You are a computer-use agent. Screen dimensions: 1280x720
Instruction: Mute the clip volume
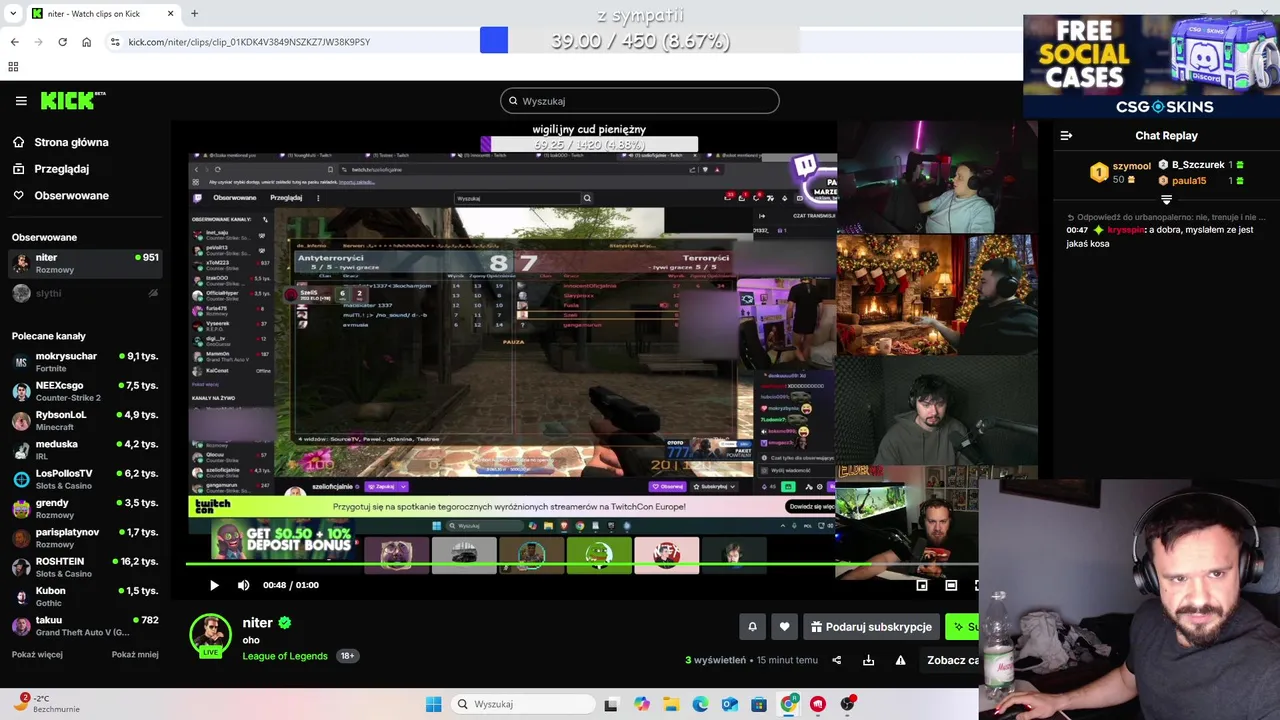(244, 585)
